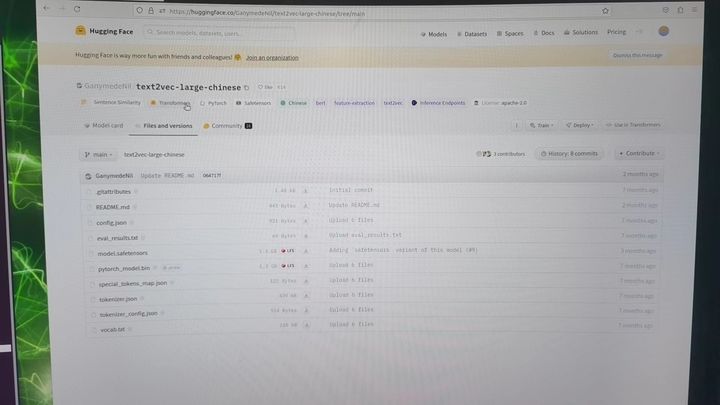Download the special_tokens_map.json file
This screenshot has width=720, height=405.
306,281
